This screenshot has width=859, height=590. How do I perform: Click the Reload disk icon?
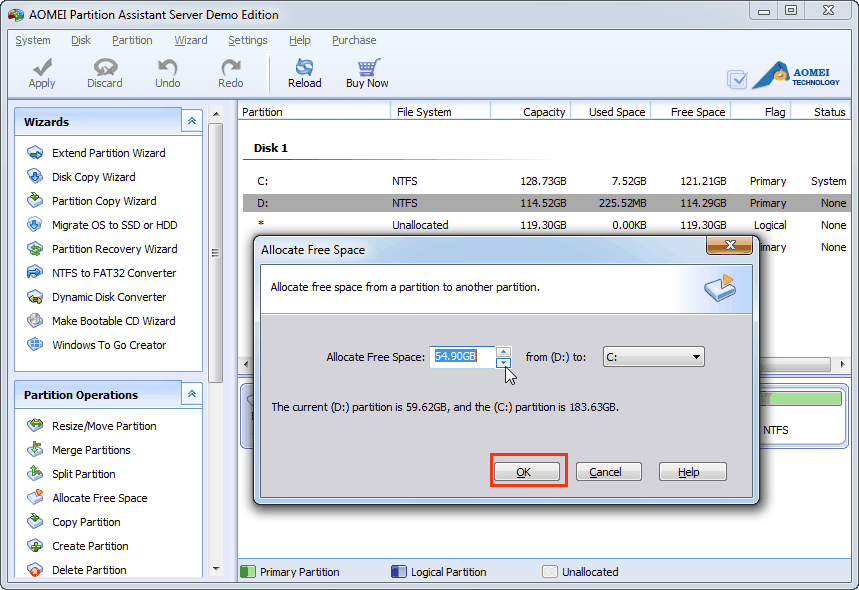[x=305, y=67]
